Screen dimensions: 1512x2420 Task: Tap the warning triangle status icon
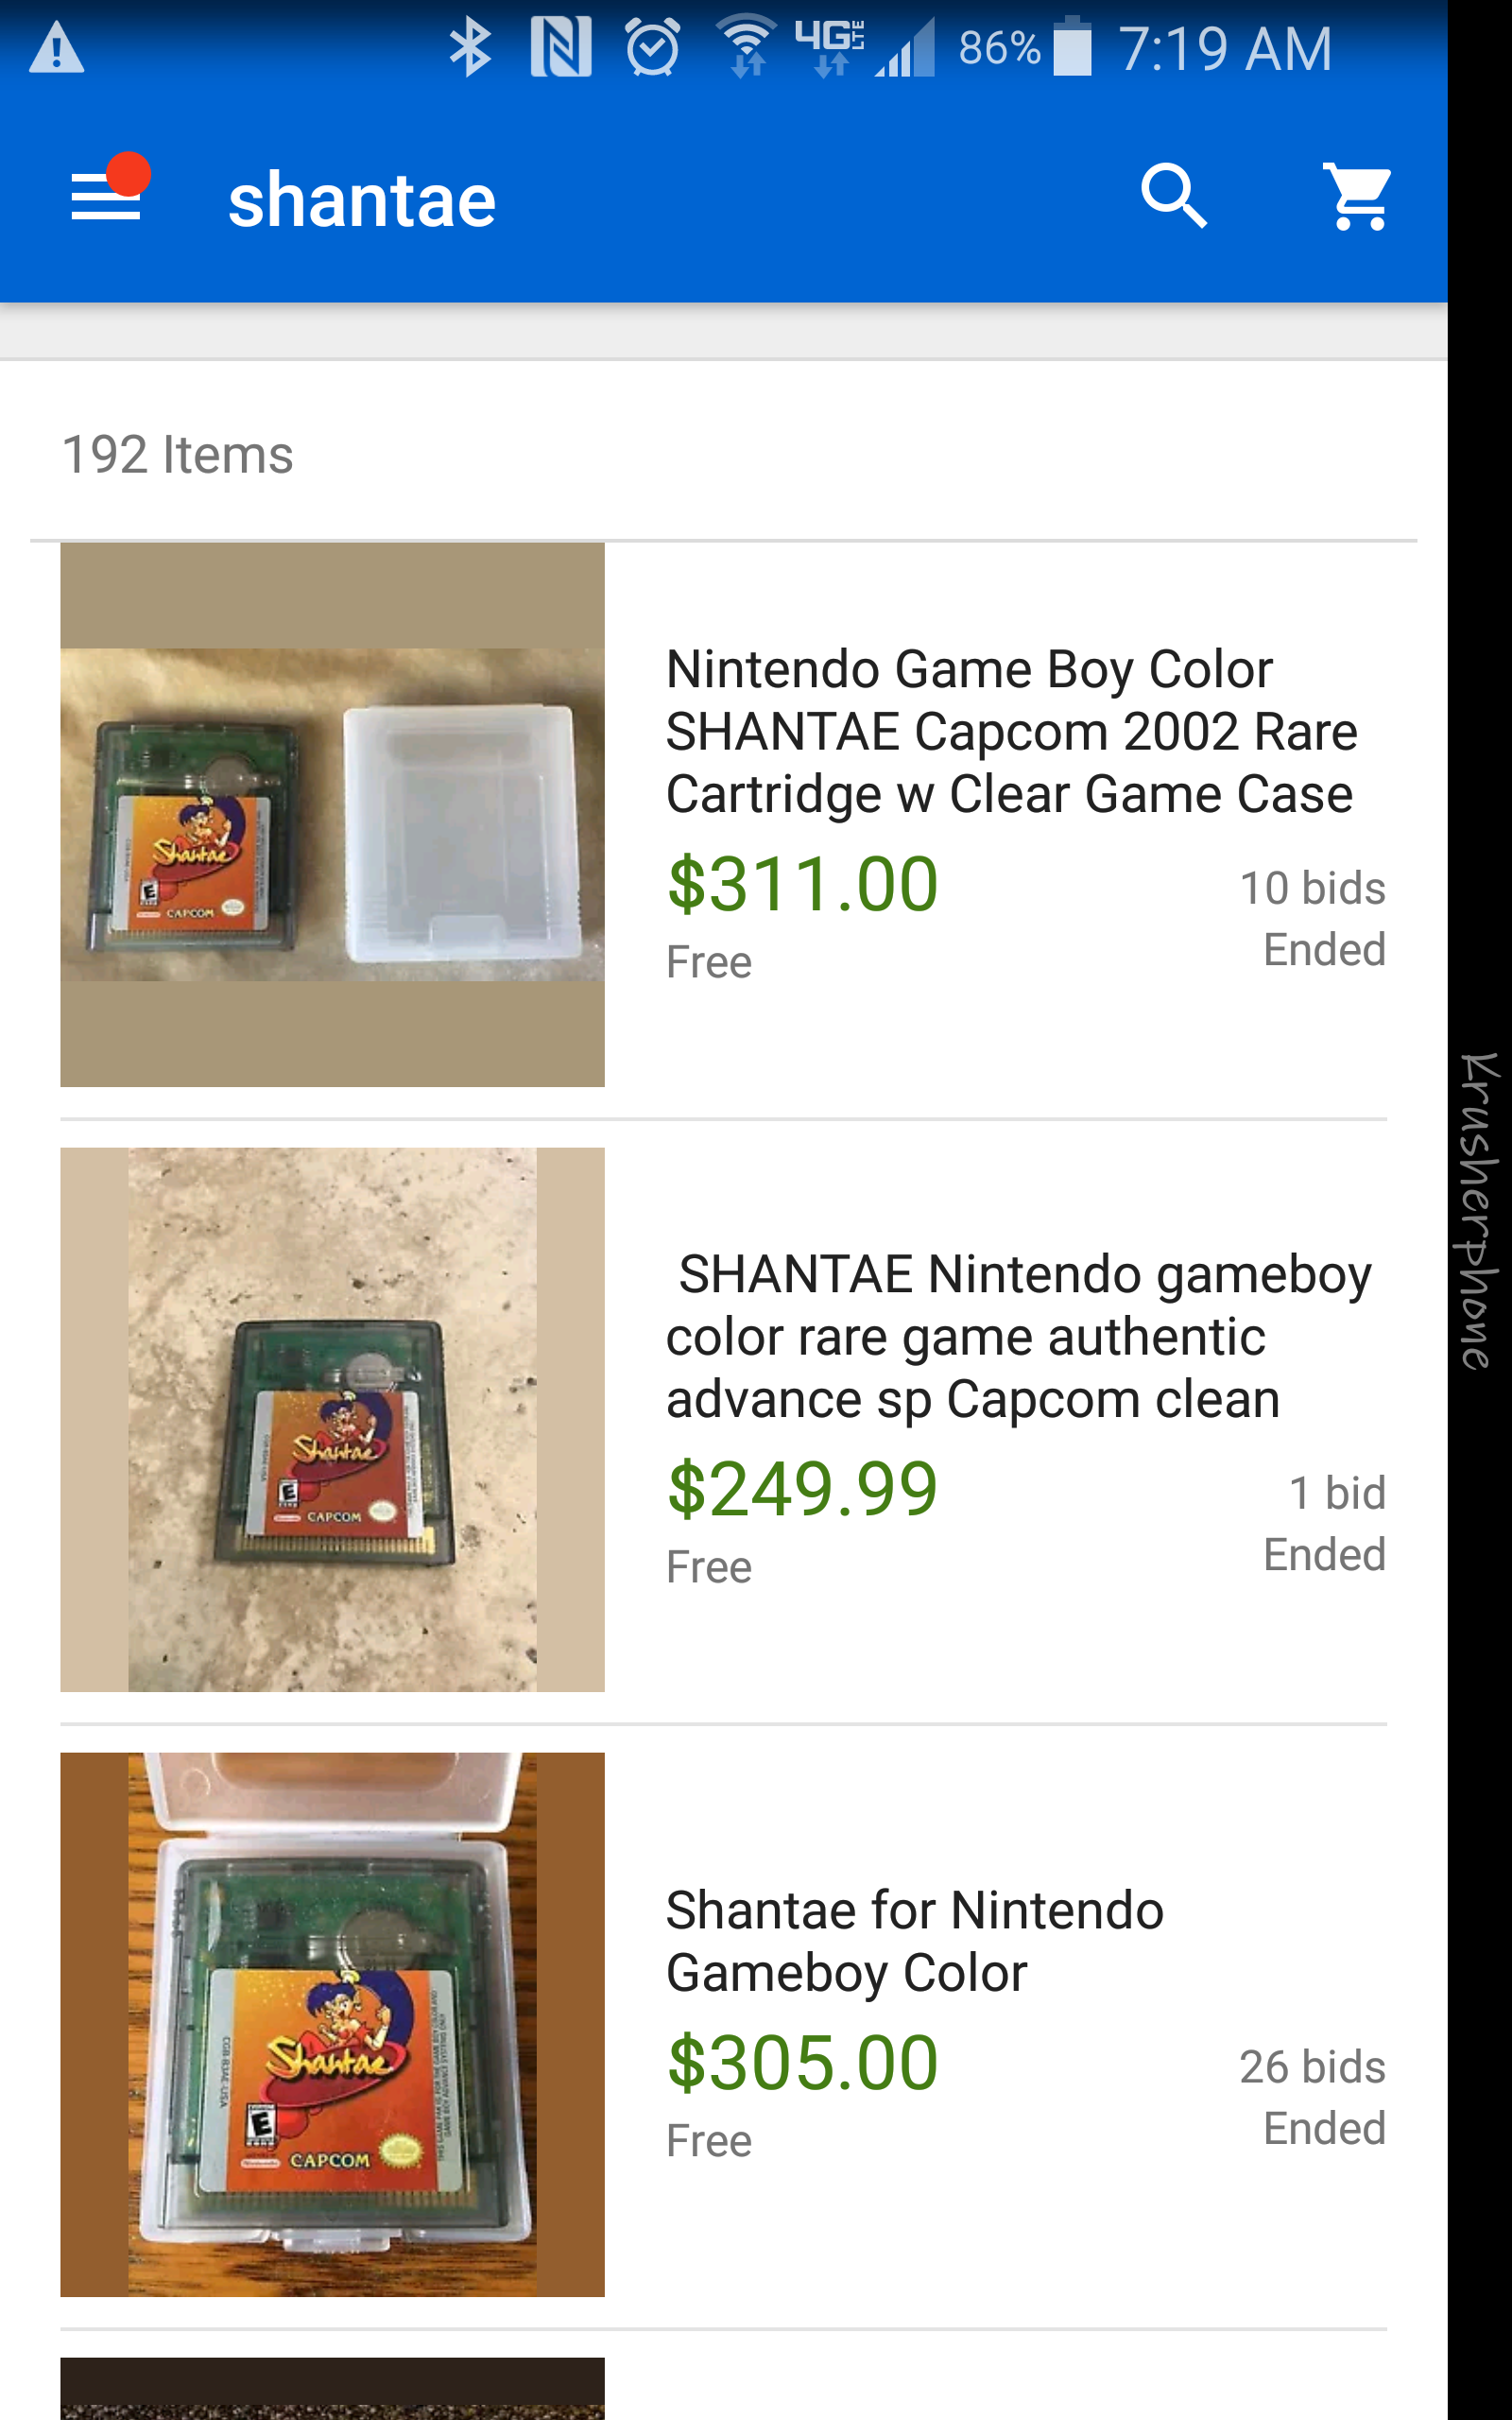point(56,48)
